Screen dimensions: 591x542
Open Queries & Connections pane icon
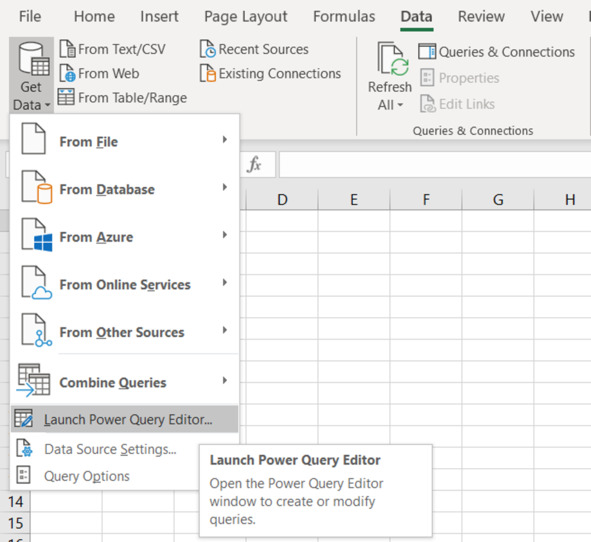[427, 52]
